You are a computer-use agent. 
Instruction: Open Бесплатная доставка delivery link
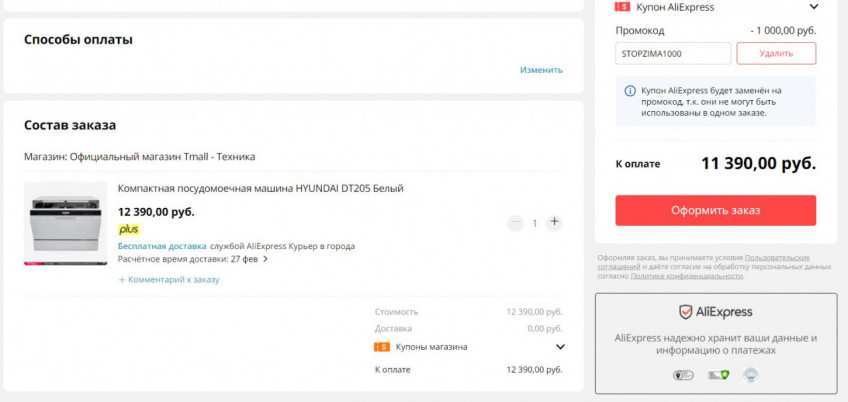[x=162, y=246]
